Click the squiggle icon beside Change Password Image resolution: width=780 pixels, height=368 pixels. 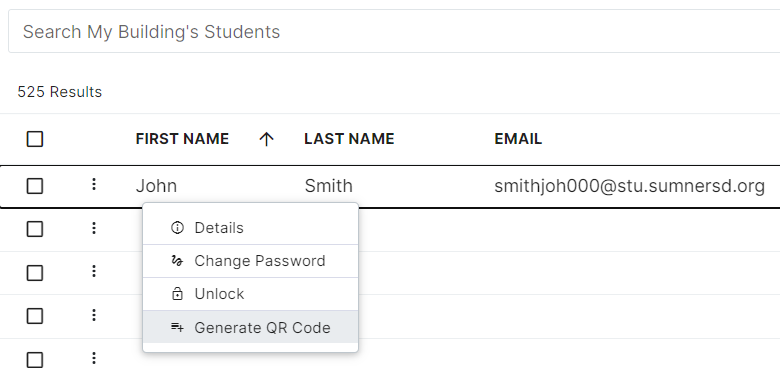coord(177,261)
